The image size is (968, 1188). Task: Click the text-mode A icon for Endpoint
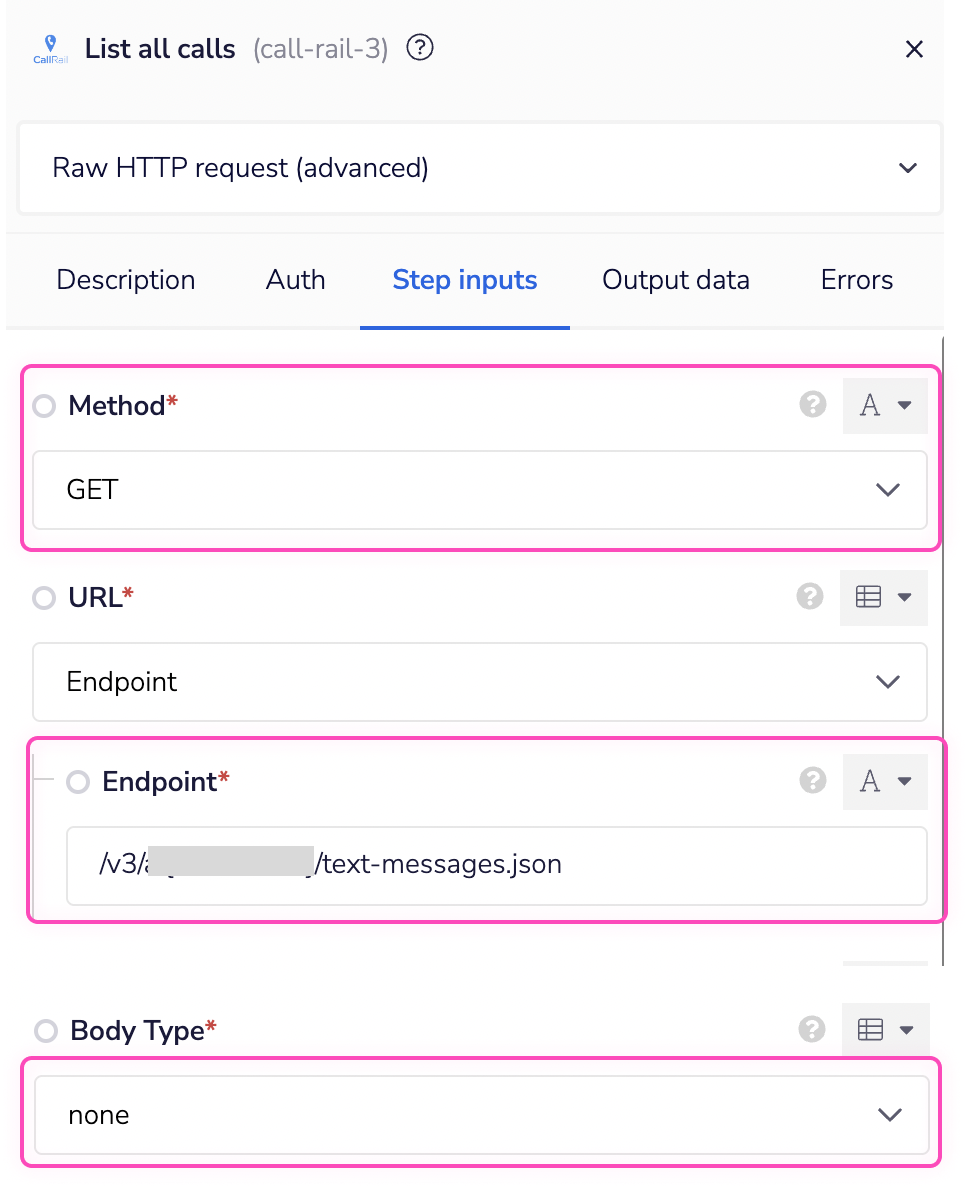tap(885, 781)
